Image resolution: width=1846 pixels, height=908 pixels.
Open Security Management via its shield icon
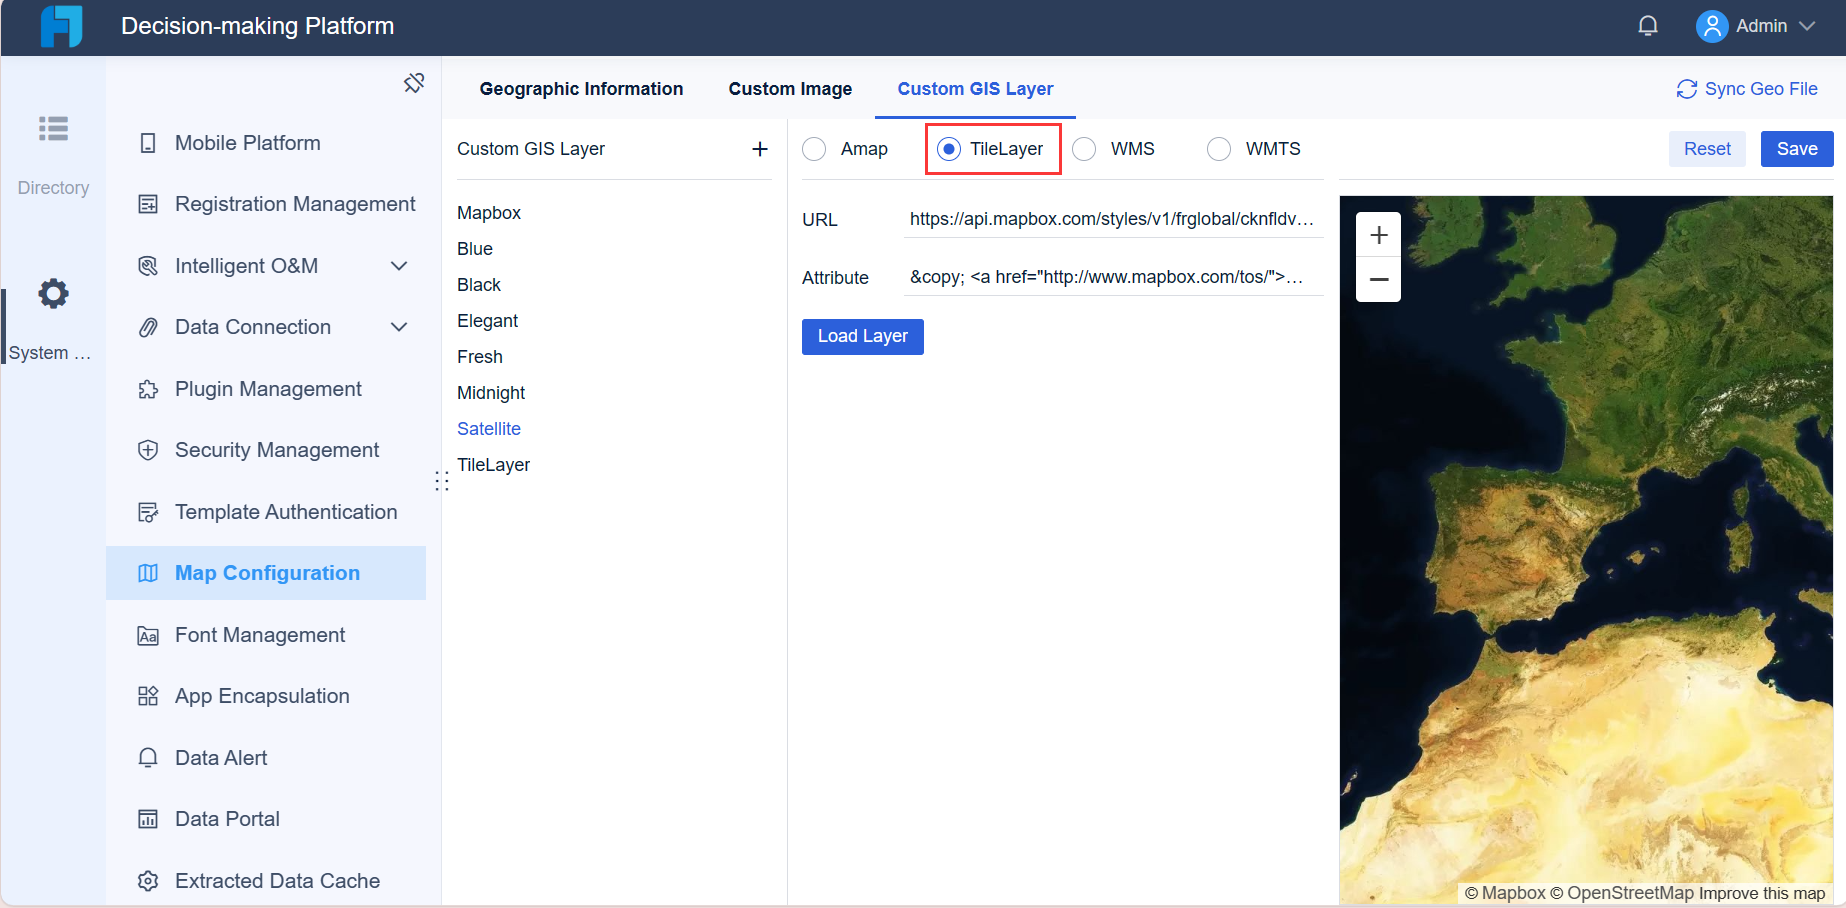coord(148,450)
